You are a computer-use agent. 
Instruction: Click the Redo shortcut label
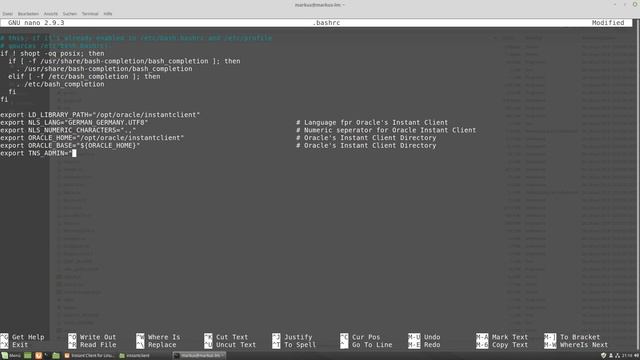[432, 345]
